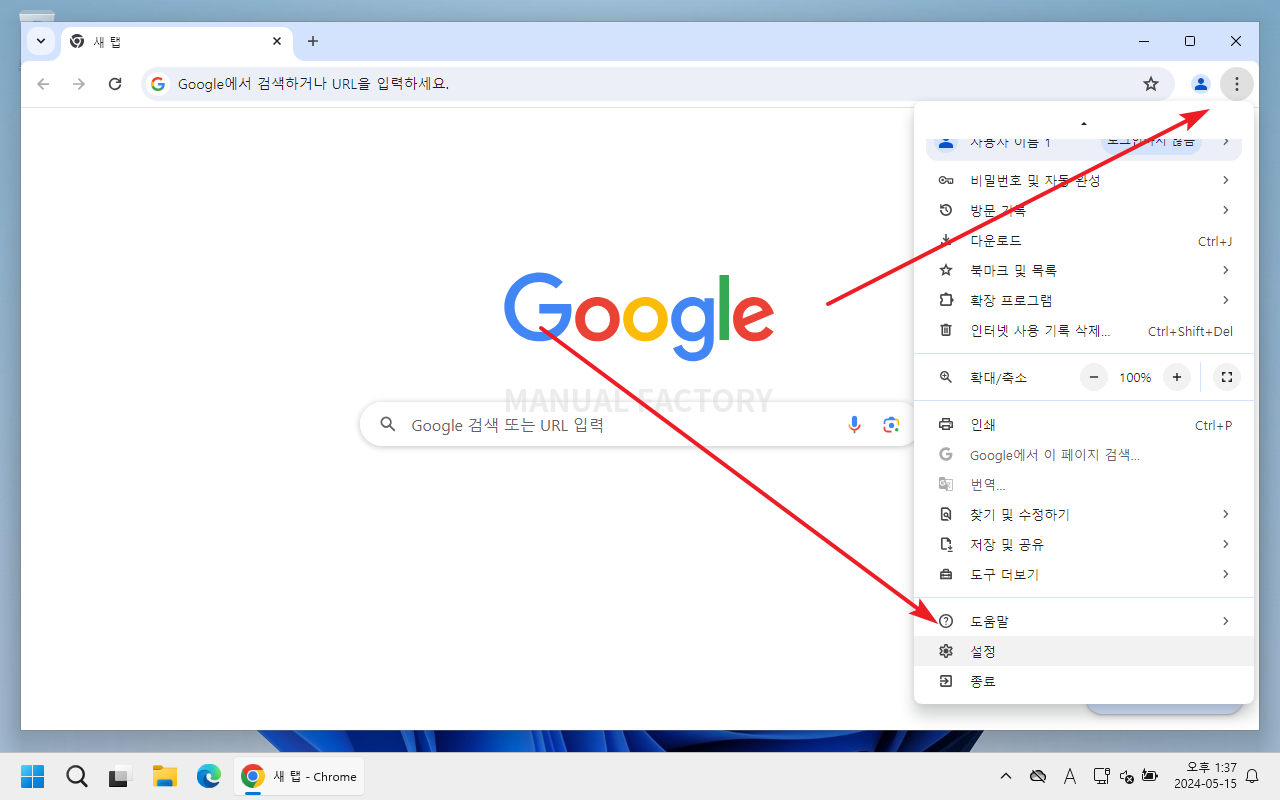Open 방문 기록 menu entry
1280x800 pixels.
click(x=1083, y=210)
